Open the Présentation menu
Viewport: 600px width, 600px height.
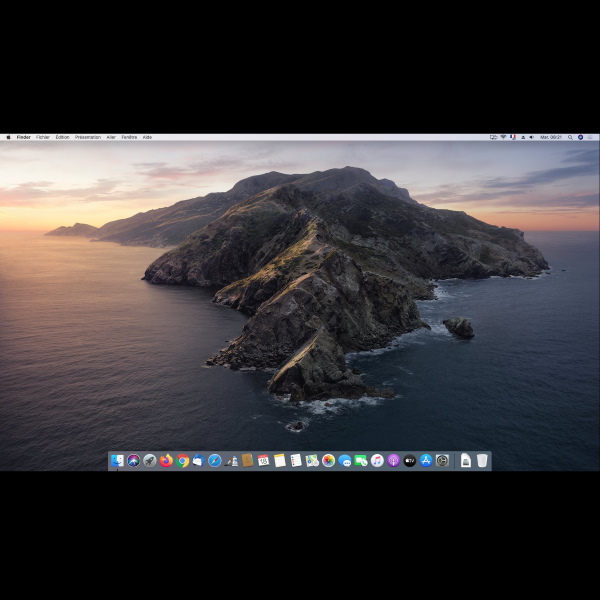pos(88,137)
